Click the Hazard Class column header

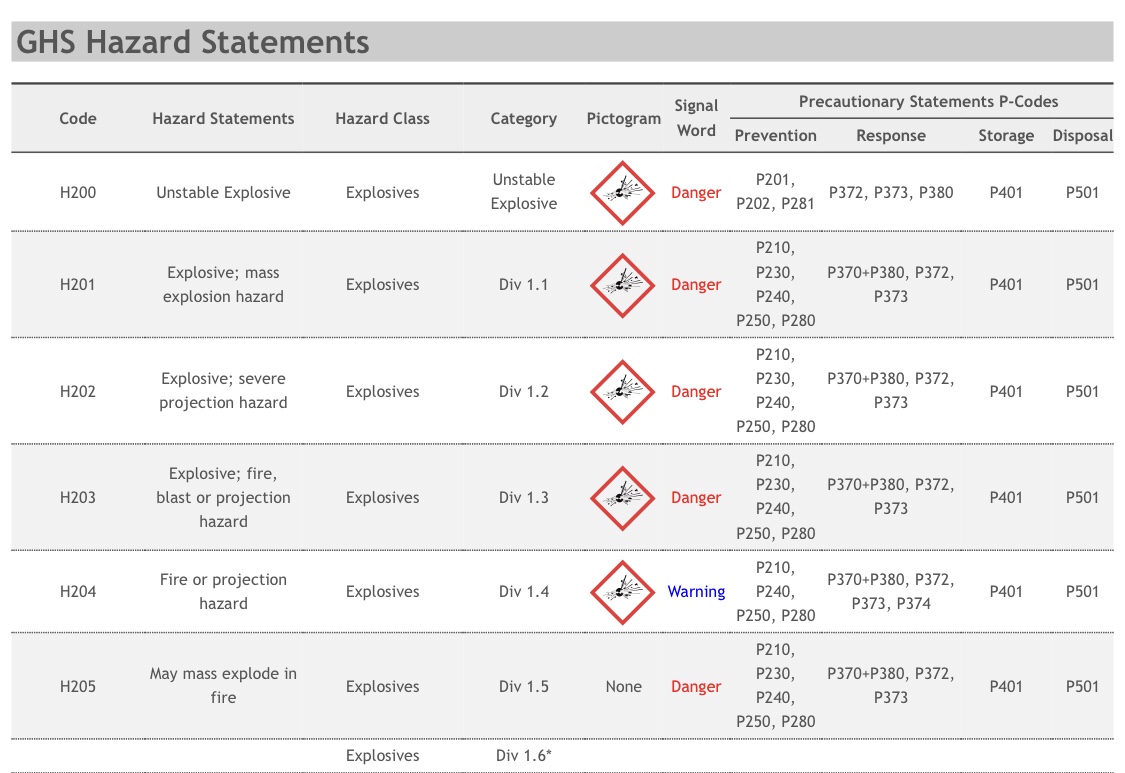point(382,118)
